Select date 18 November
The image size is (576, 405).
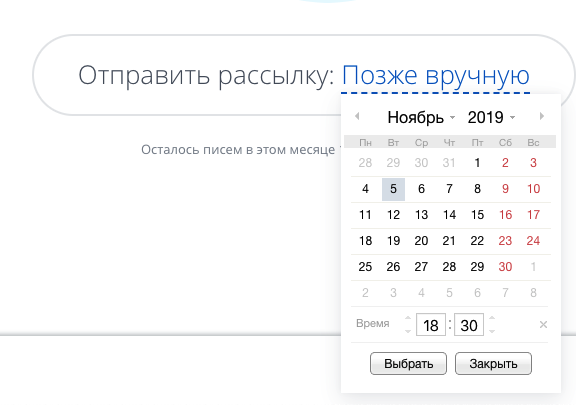coord(365,241)
